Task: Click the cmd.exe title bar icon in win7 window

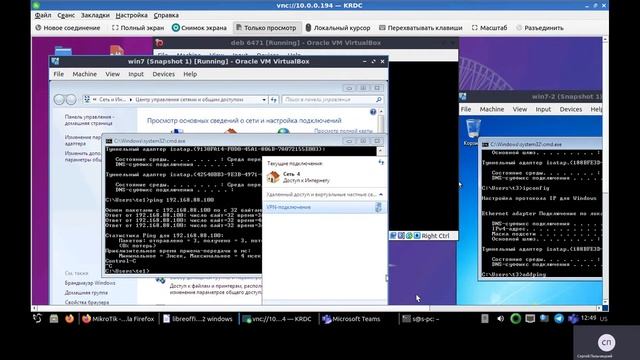Action: pyautogui.click(x=109, y=141)
